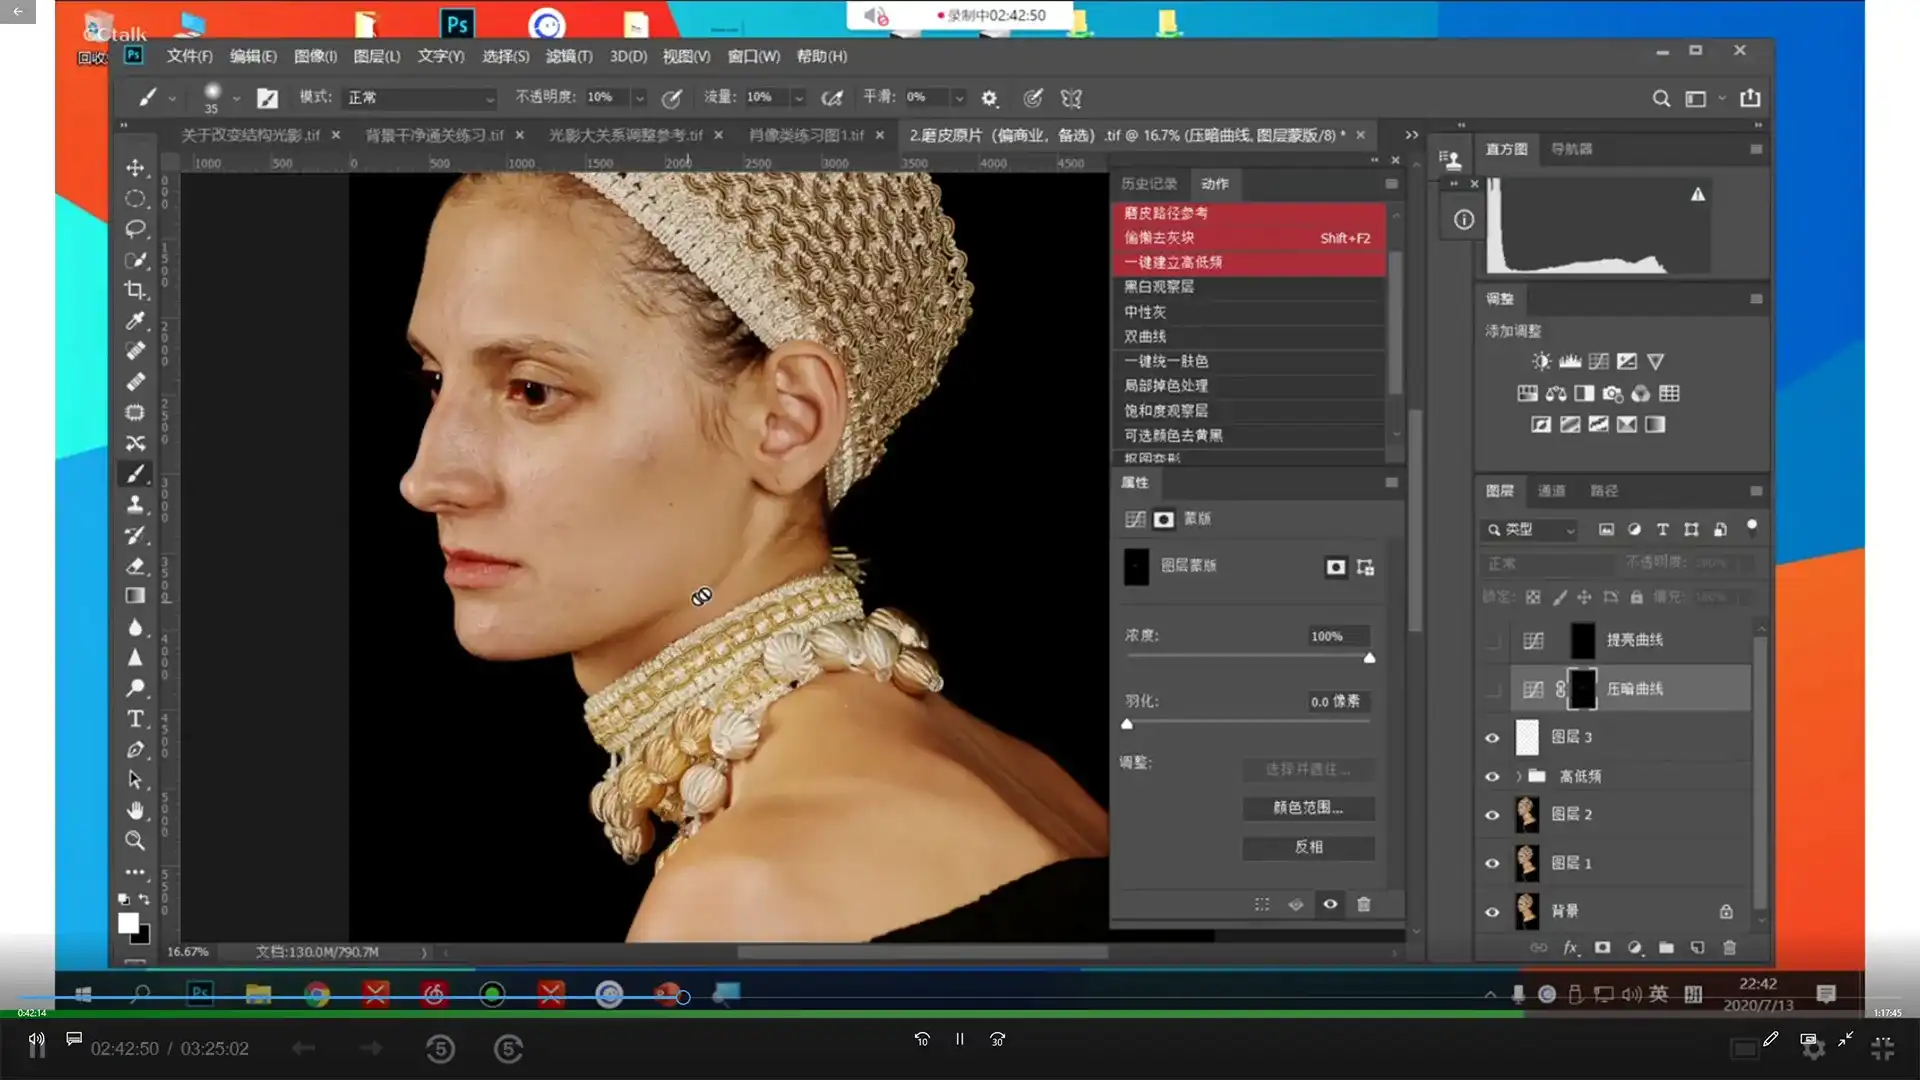Open the brush mode 正常 dropdown
The image size is (1920, 1080).
click(420, 98)
